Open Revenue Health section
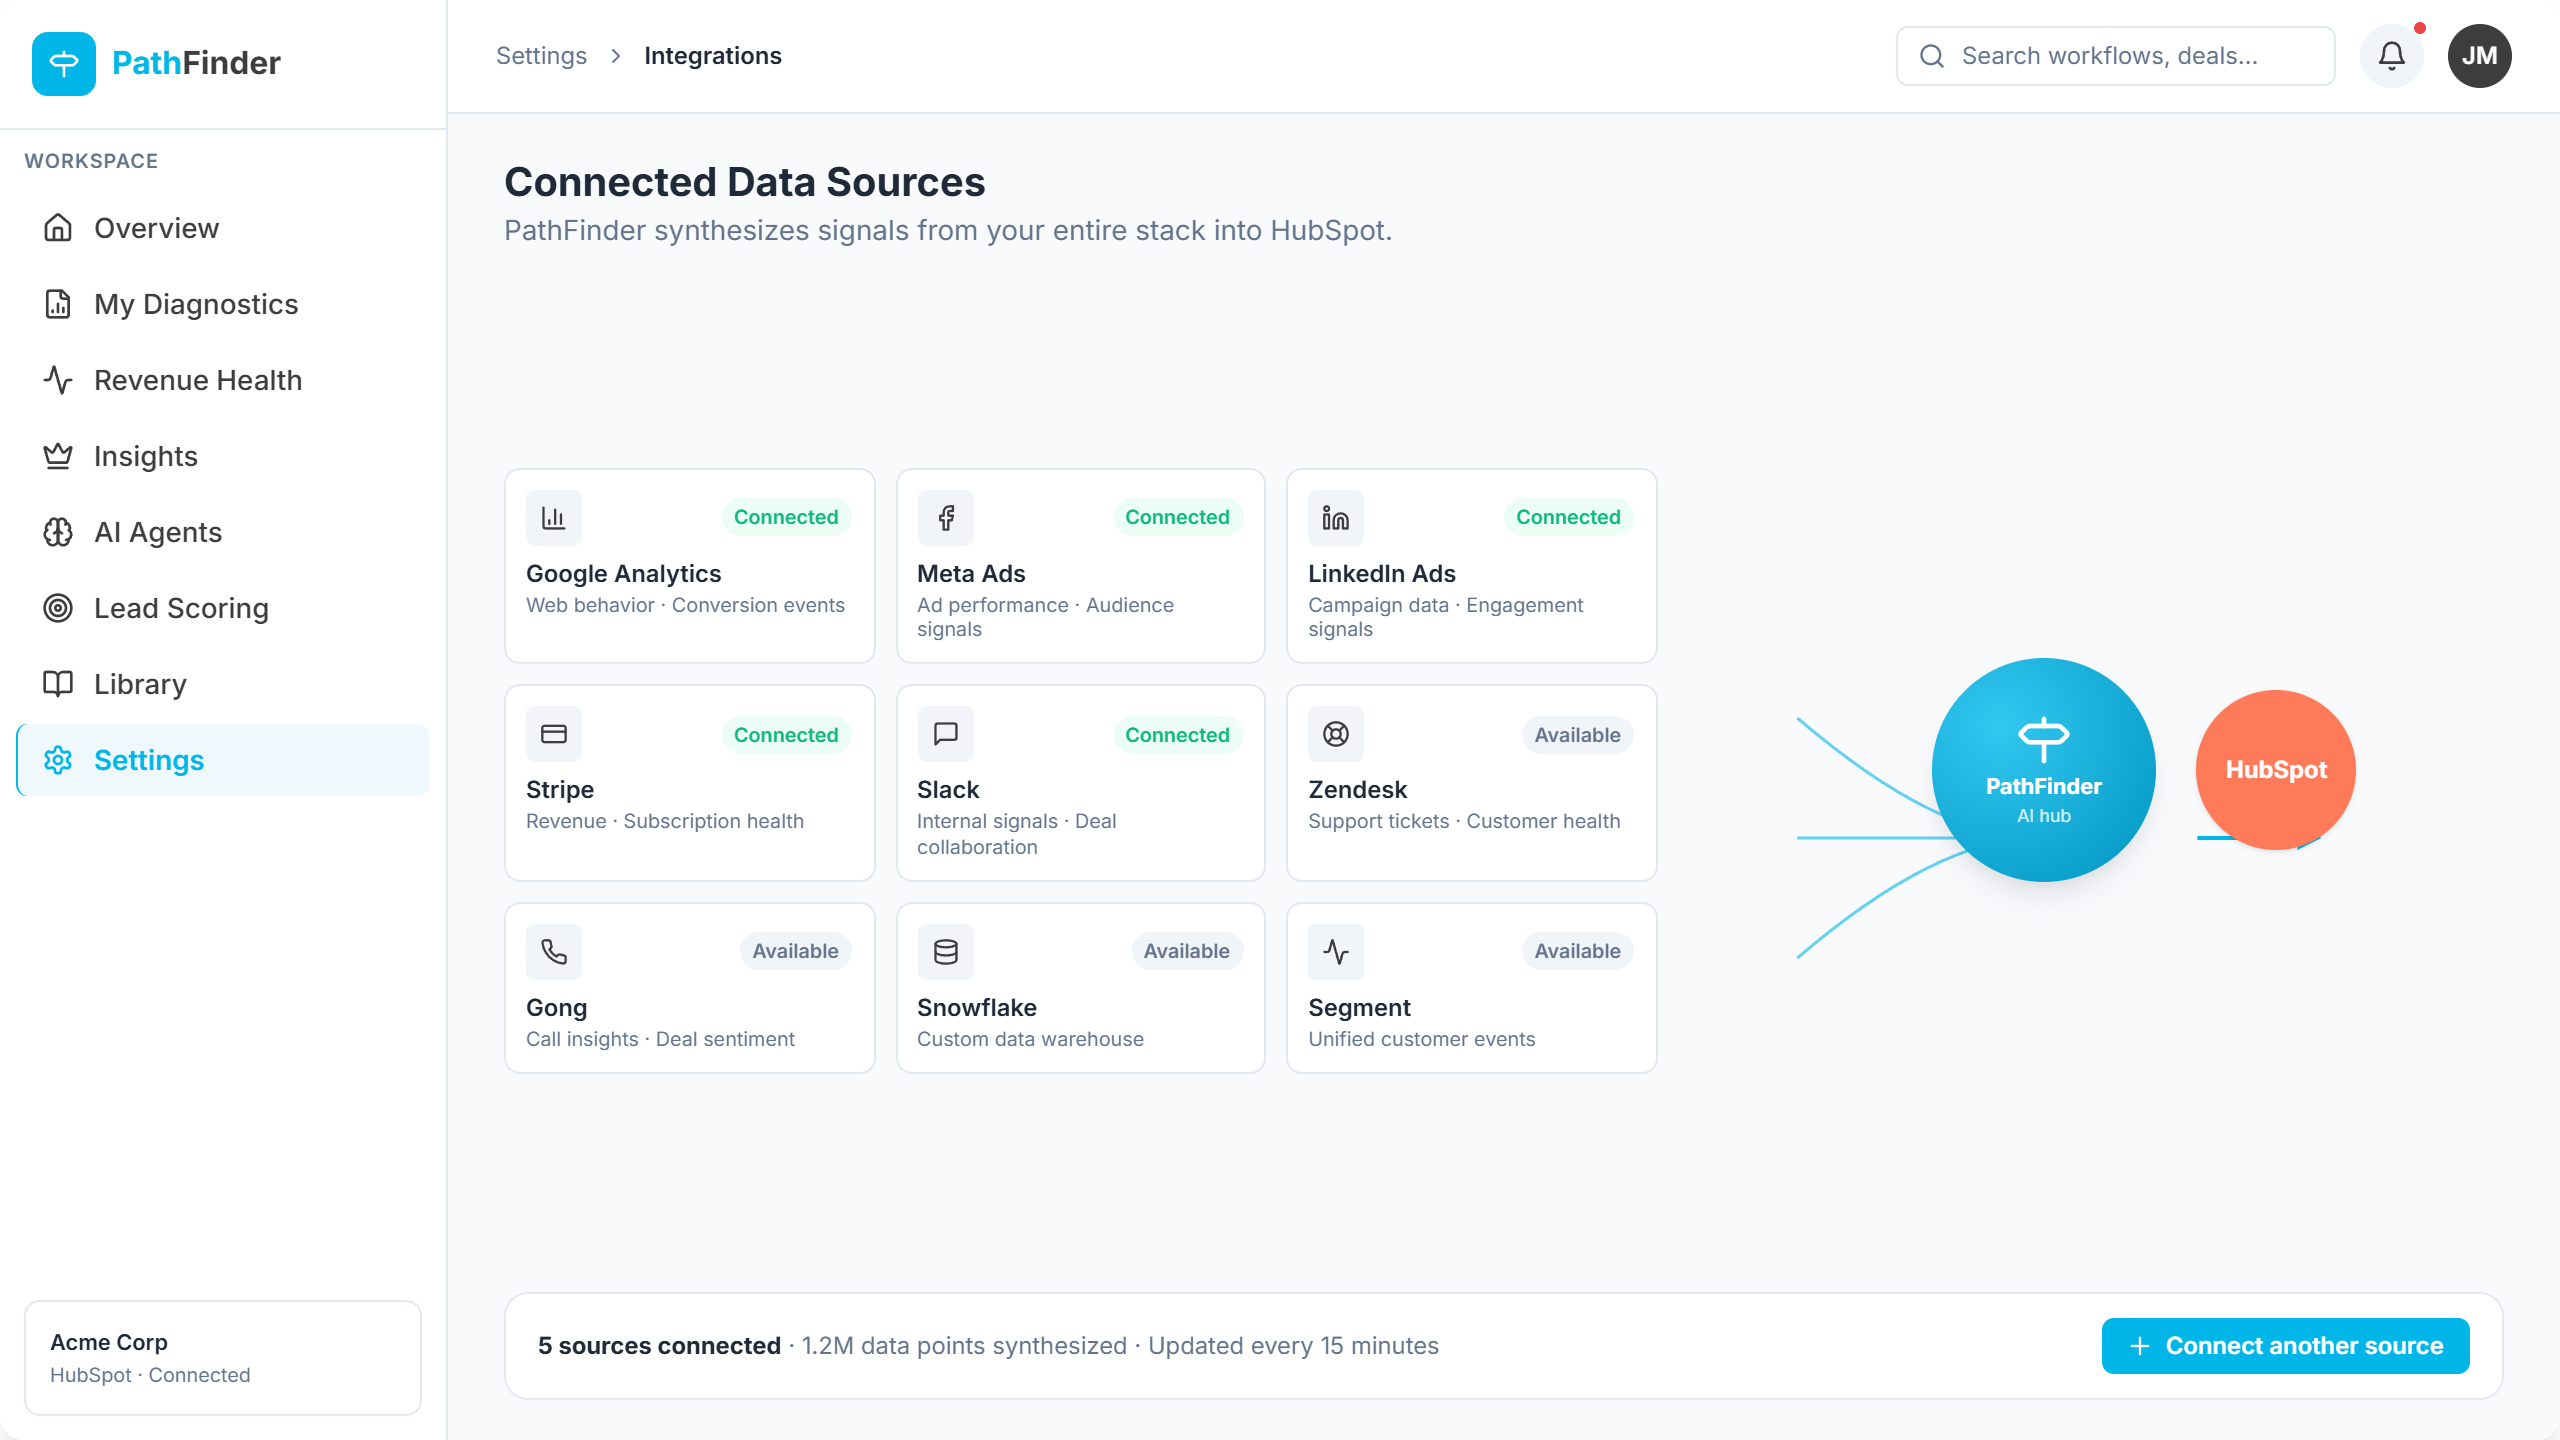This screenshot has width=2560, height=1440. [x=223, y=380]
